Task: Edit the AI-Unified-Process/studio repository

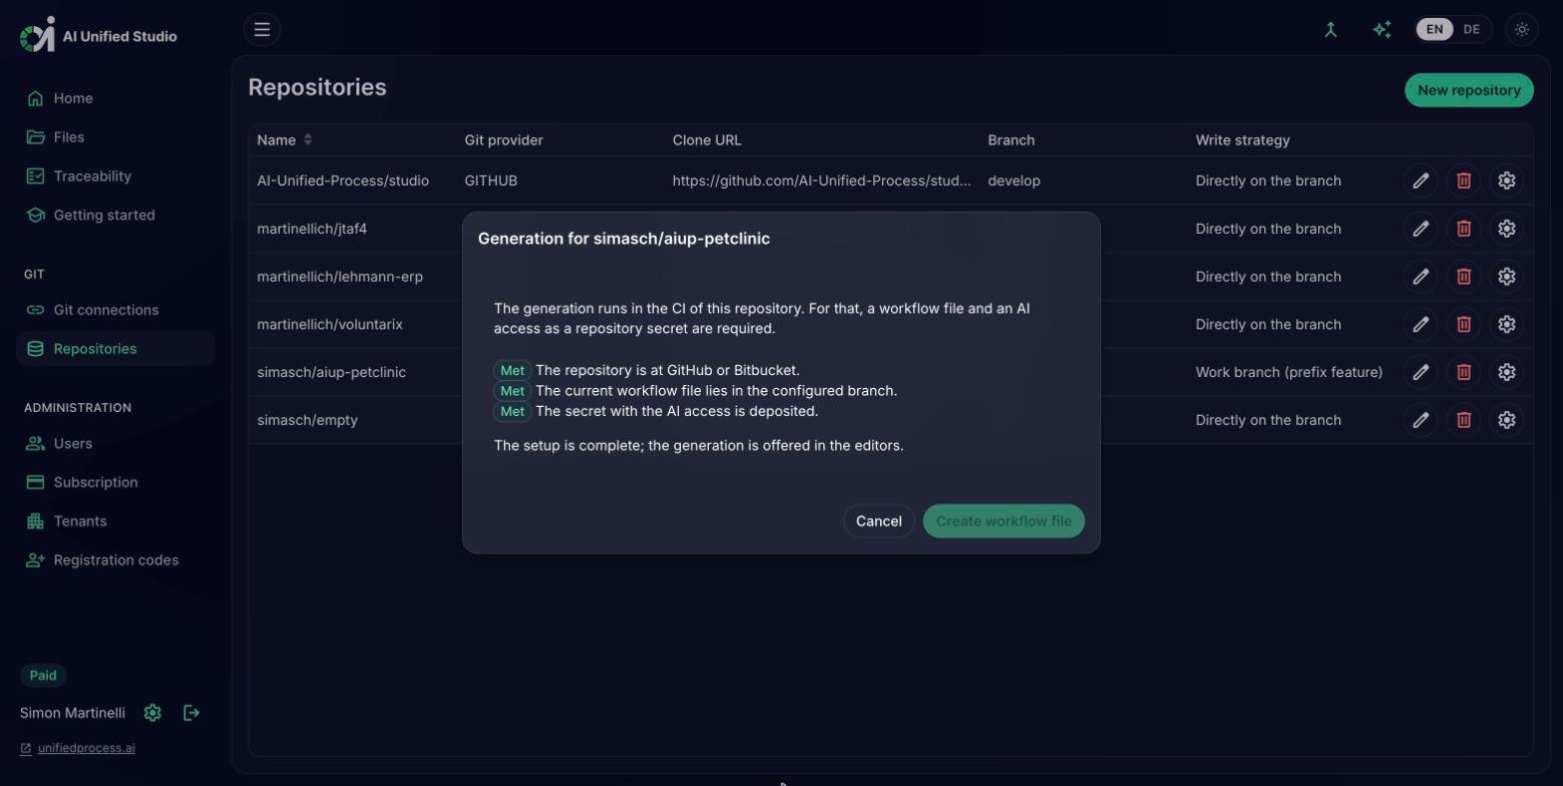Action: click(x=1420, y=181)
